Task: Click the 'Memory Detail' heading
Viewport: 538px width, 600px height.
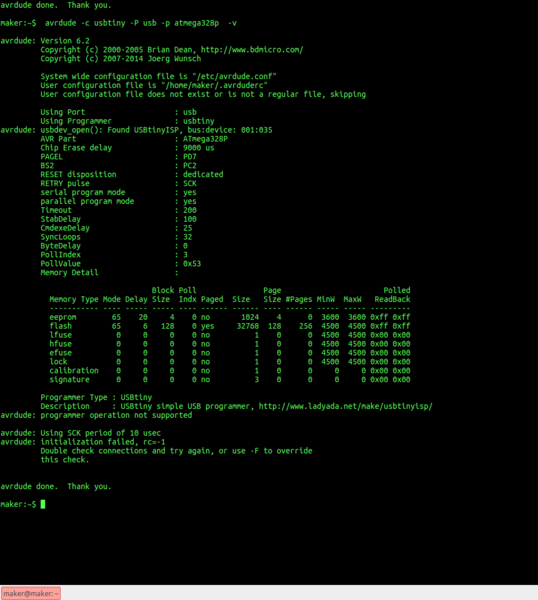Action: coord(69,272)
